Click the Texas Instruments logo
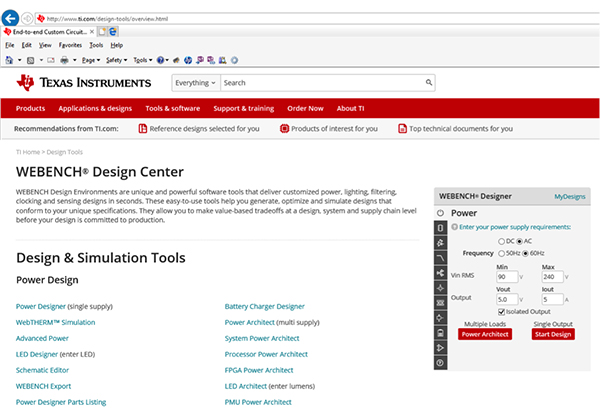This screenshot has height=410, width=600. [84, 82]
